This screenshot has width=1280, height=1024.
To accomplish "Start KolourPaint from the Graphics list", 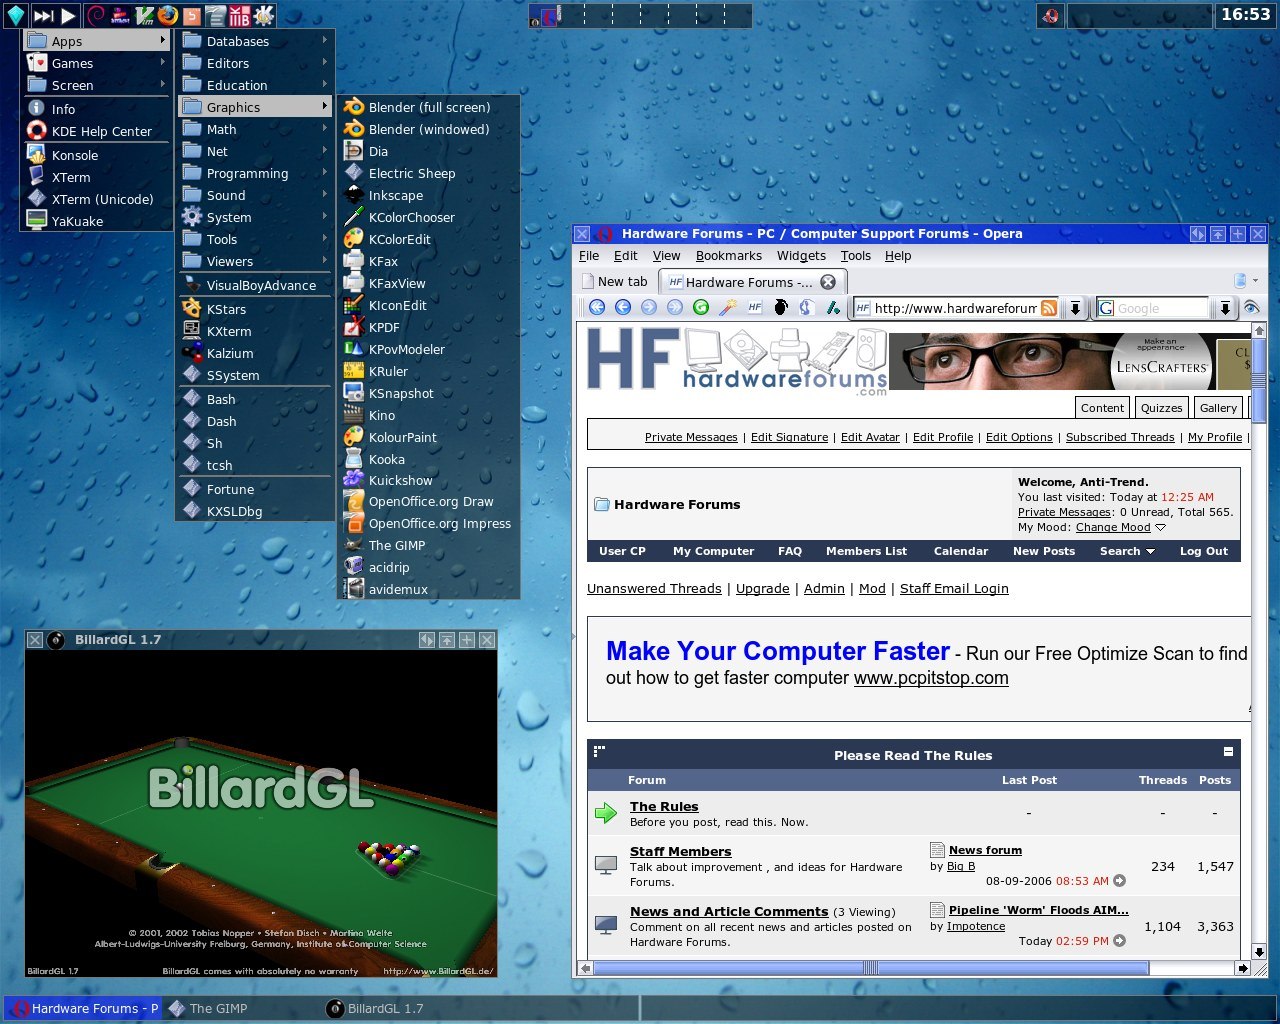I will pyautogui.click(x=428, y=437).
